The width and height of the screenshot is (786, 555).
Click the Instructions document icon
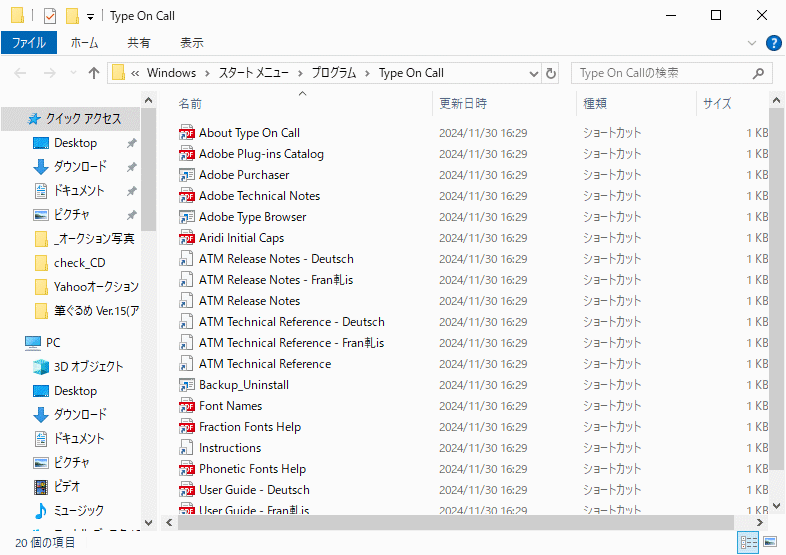[x=186, y=448]
